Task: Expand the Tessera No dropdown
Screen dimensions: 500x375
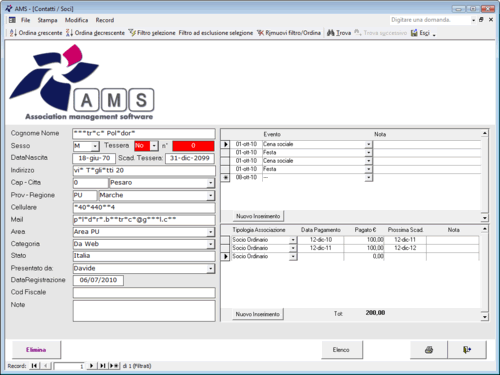Action: [x=154, y=146]
